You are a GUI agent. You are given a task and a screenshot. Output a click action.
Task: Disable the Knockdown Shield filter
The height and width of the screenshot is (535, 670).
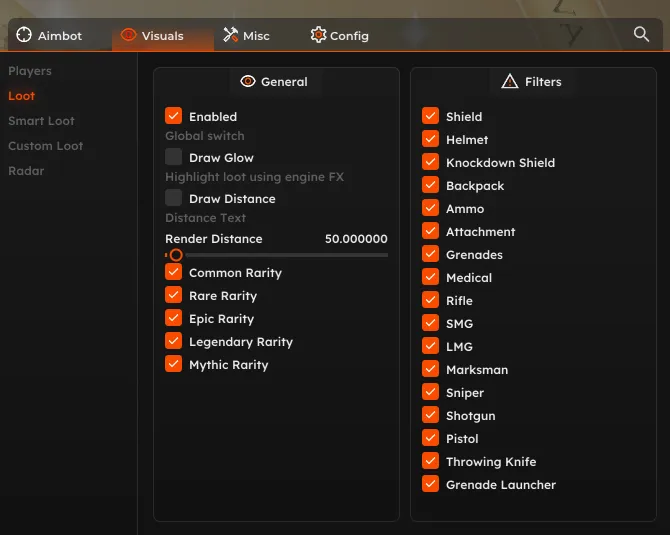[430, 162]
